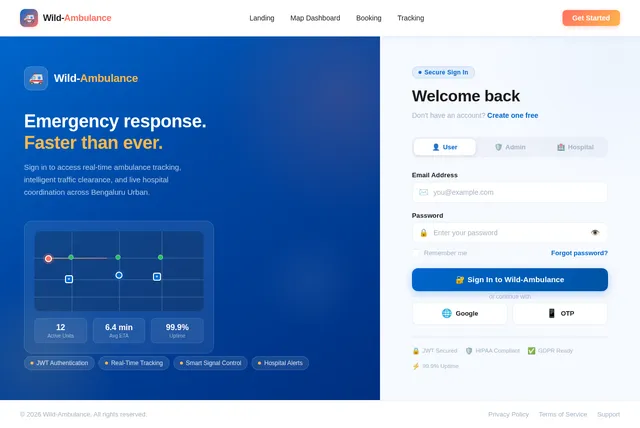Click the lightning bolt uptime icon
640x428 pixels.
[x=416, y=366]
